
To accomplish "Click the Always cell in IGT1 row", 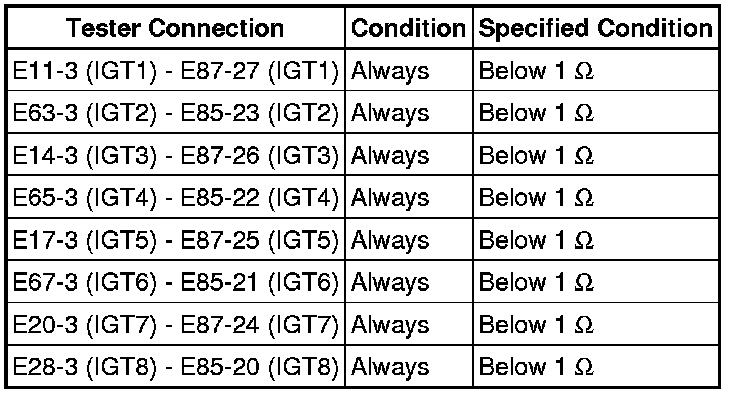I will tap(409, 70).
